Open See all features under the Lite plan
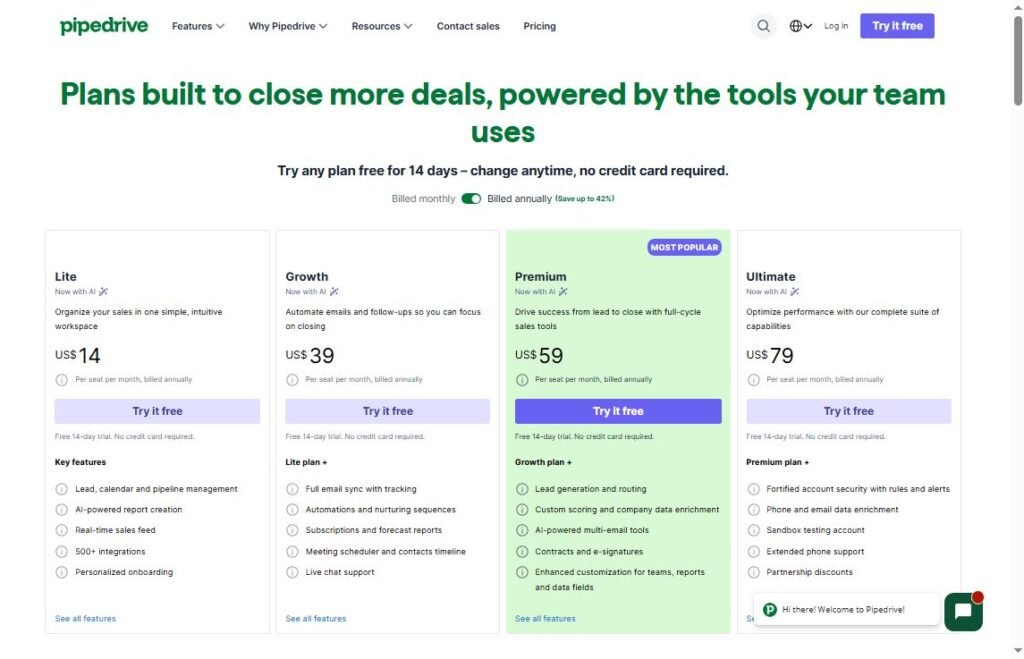Image resolution: width=1024 pixels, height=659 pixels. click(x=85, y=618)
